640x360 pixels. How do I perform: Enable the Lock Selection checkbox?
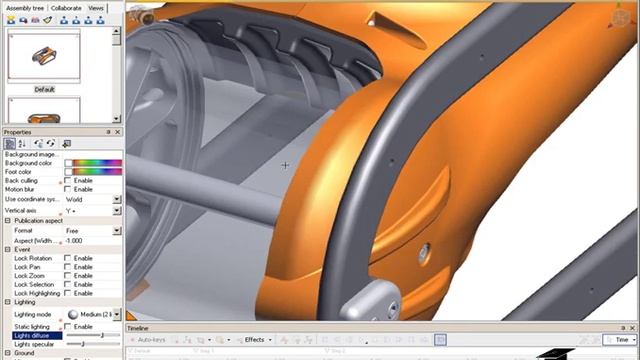[68, 284]
